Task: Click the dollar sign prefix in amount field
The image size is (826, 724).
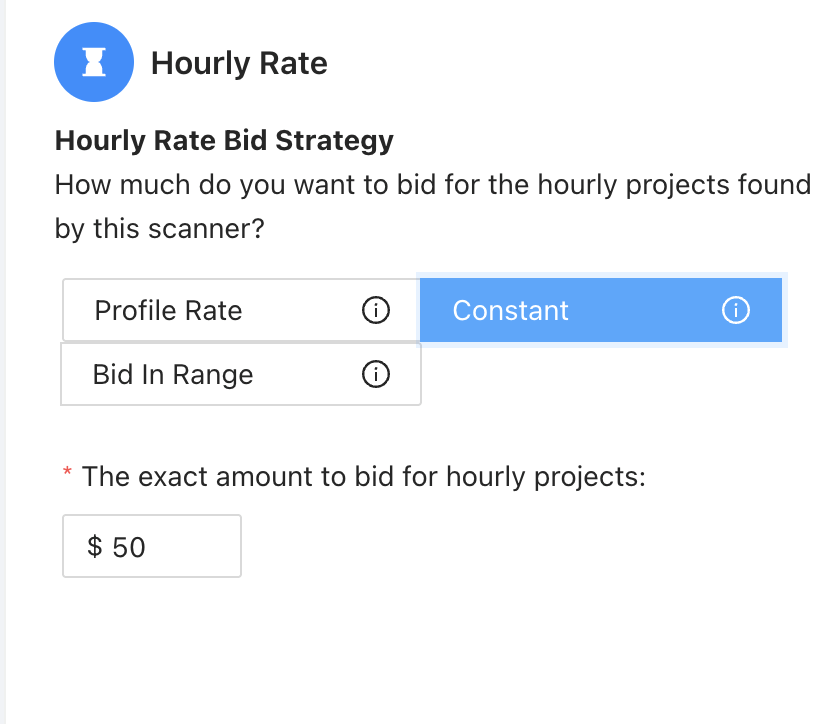Action: click(95, 546)
